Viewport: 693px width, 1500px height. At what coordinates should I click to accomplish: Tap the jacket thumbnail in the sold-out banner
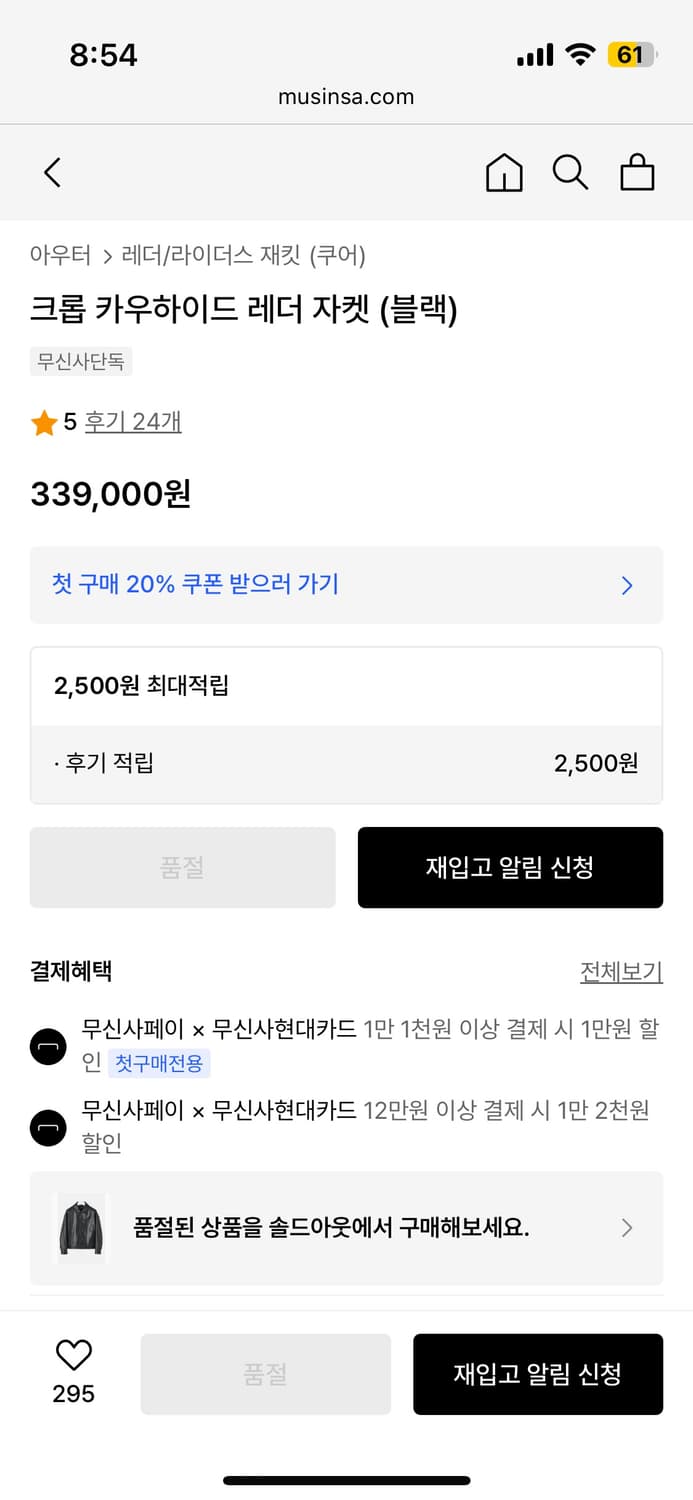pyautogui.click(x=80, y=1228)
